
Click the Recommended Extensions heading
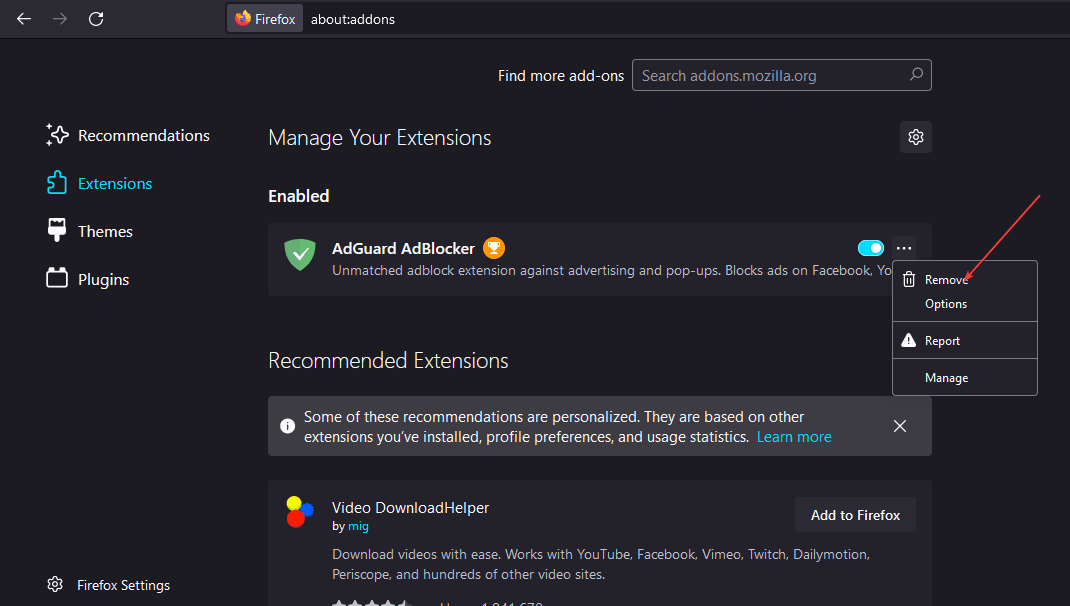tap(388, 360)
